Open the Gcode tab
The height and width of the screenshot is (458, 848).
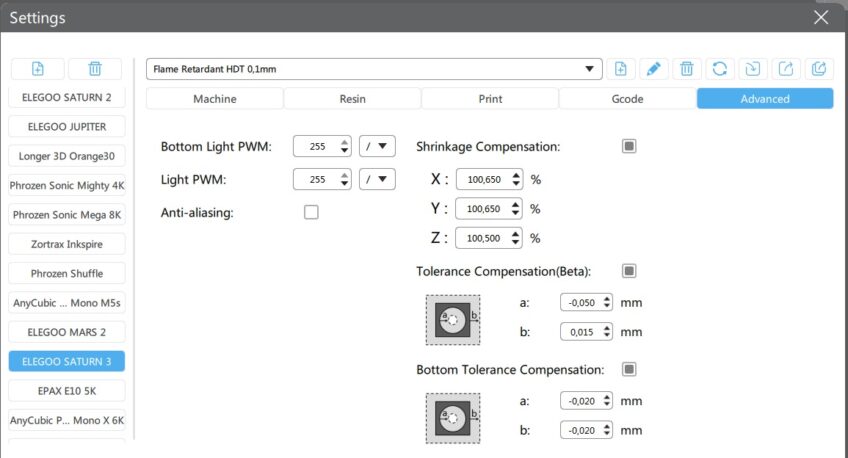point(627,99)
